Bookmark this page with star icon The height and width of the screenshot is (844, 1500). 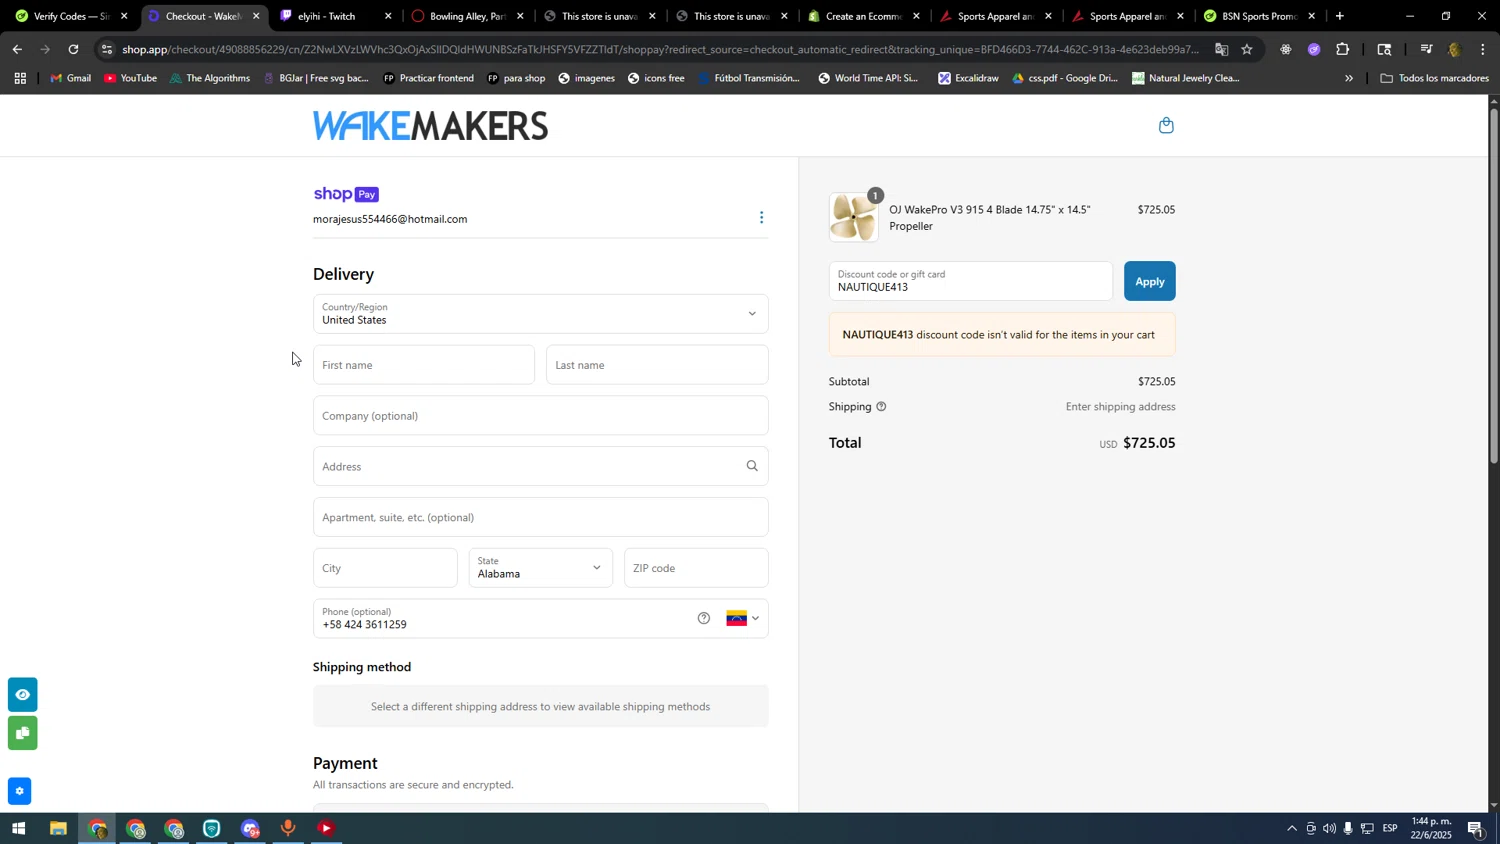click(x=1247, y=49)
